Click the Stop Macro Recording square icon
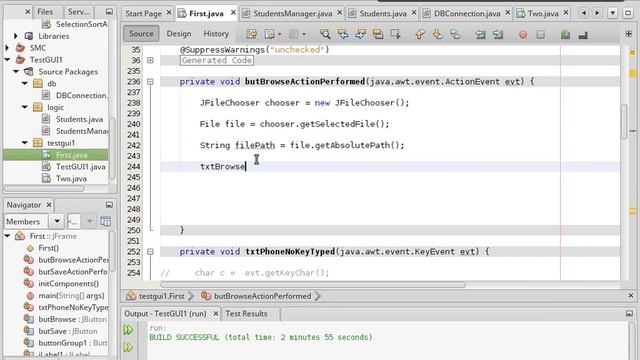The image size is (640, 360). (x=540, y=35)
